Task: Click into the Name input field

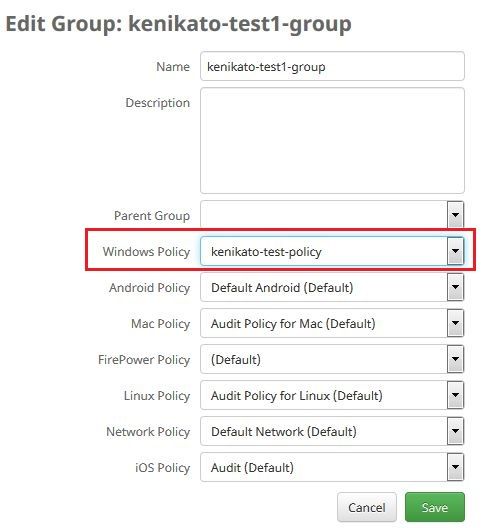Action: point(332,66)
